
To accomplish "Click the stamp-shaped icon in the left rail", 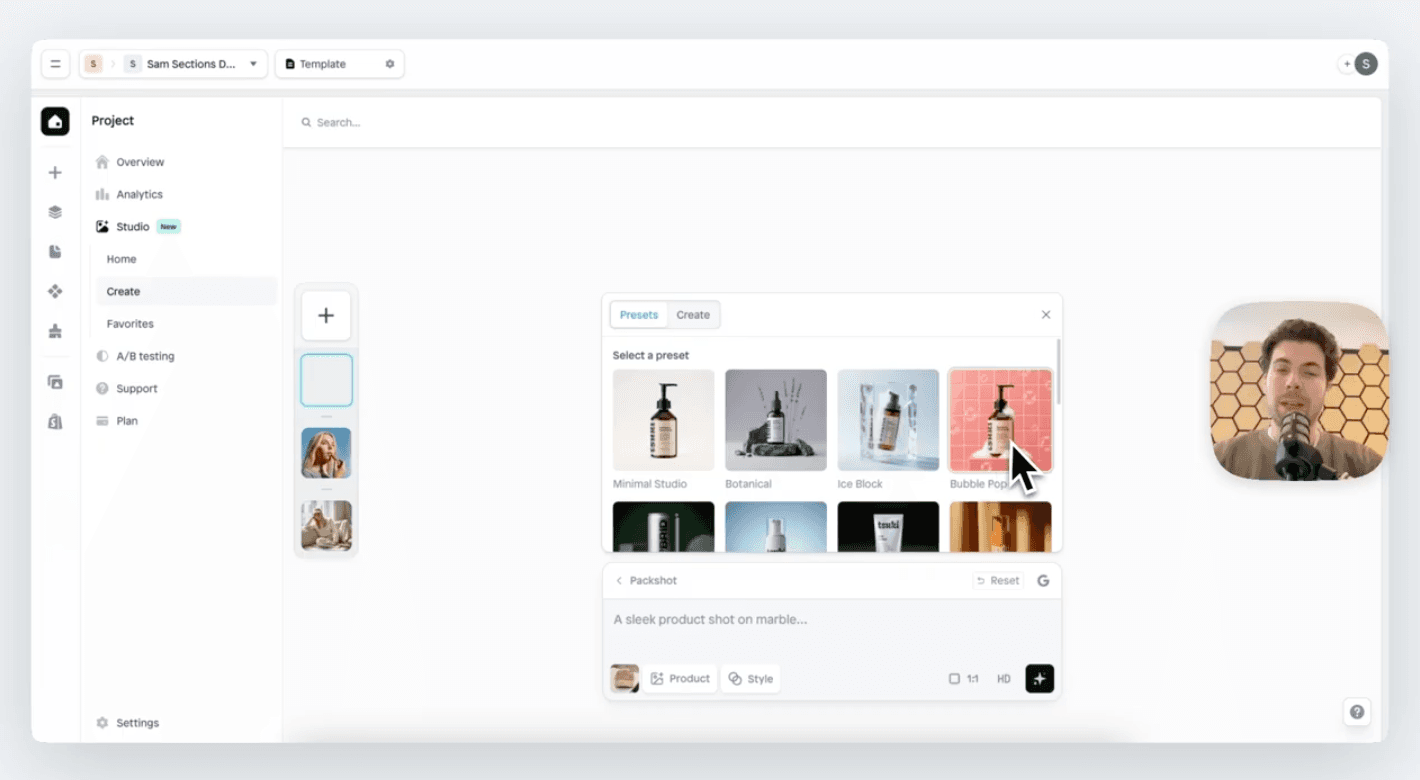I will click(x=55, y=331).
